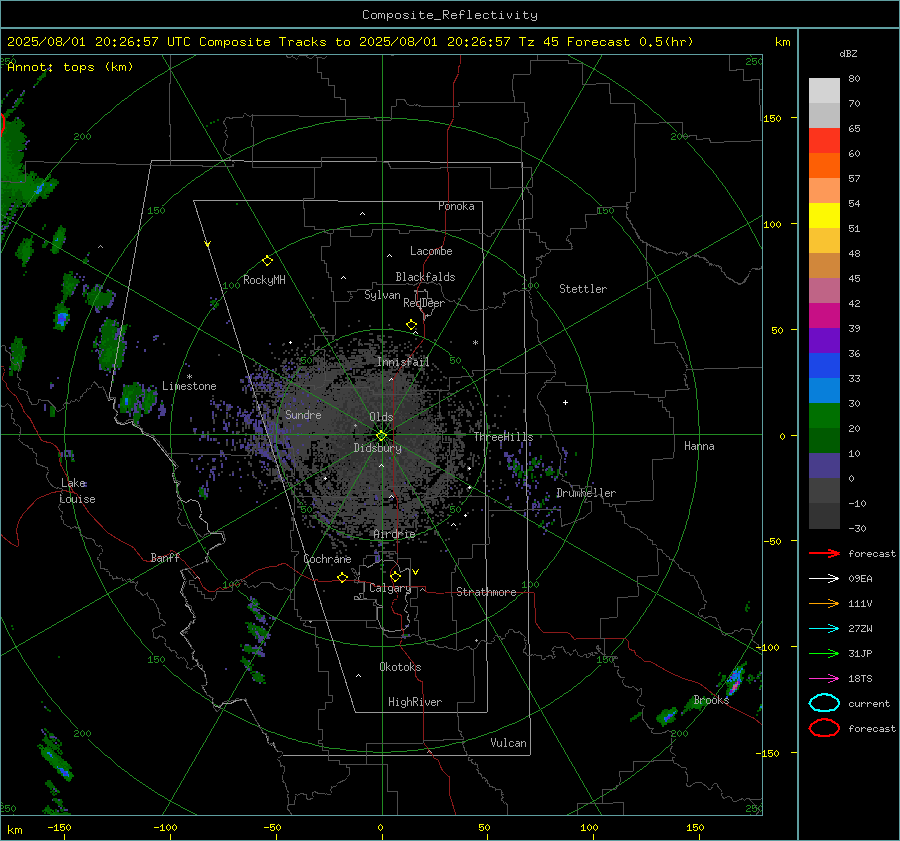Click the radar center diamond at Didsbury

coord(382,435)
